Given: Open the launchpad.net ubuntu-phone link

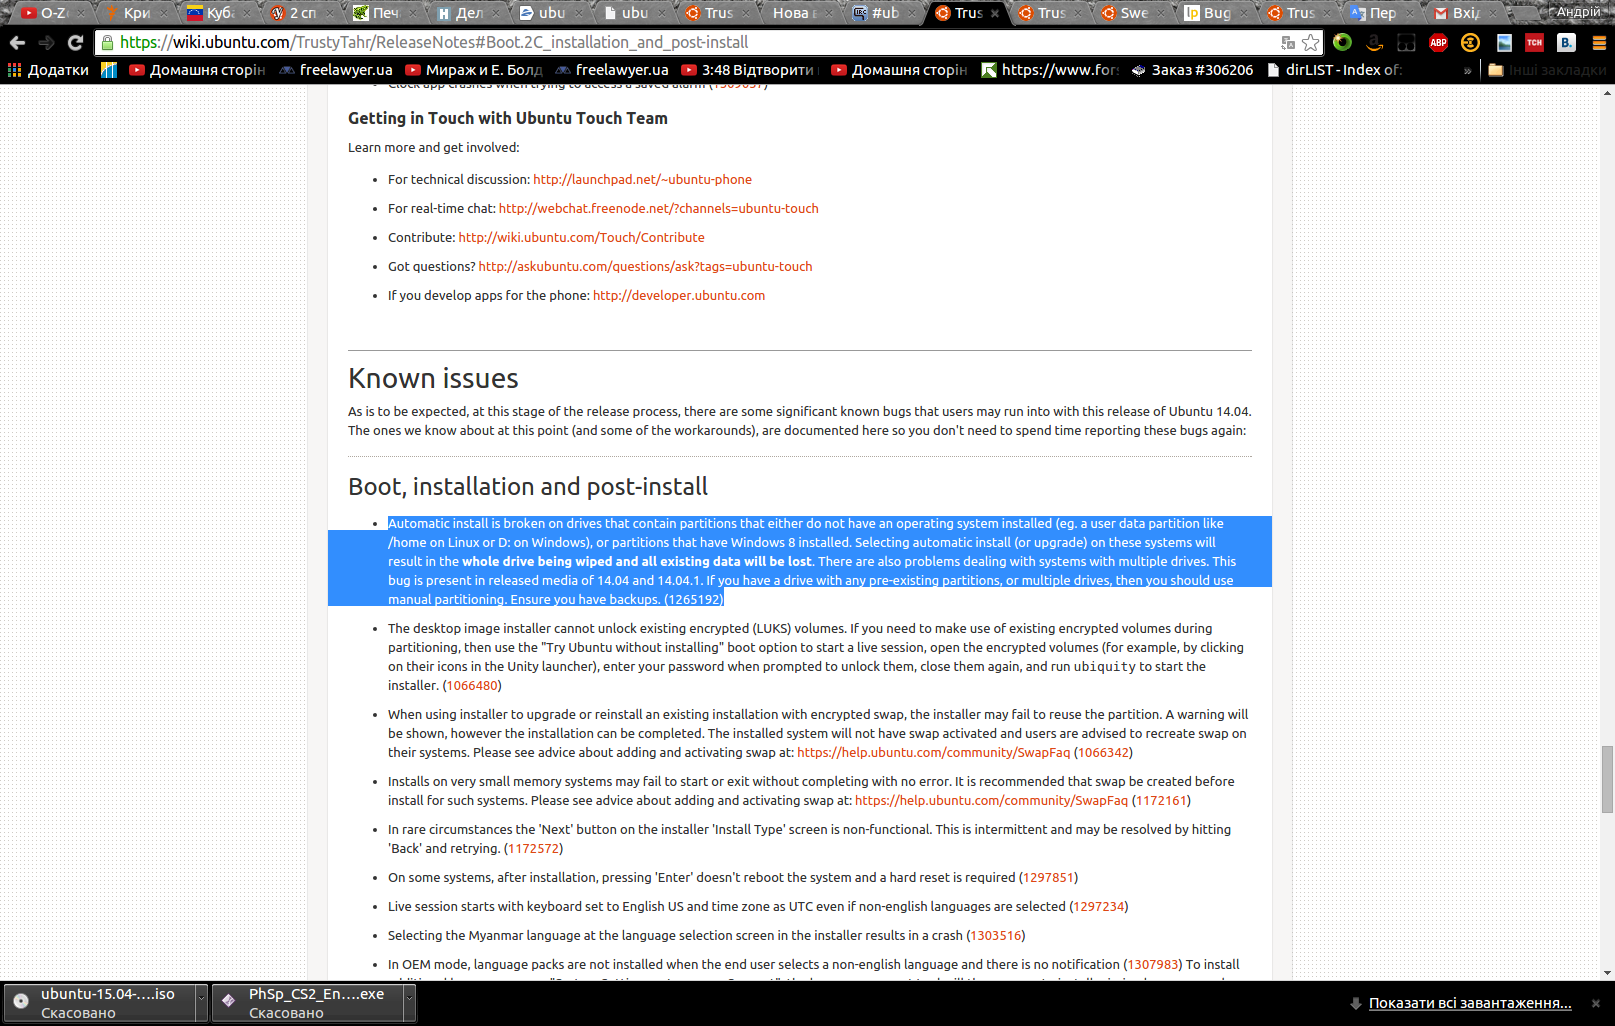Looking at the screenshot, I should pos(642,180).
